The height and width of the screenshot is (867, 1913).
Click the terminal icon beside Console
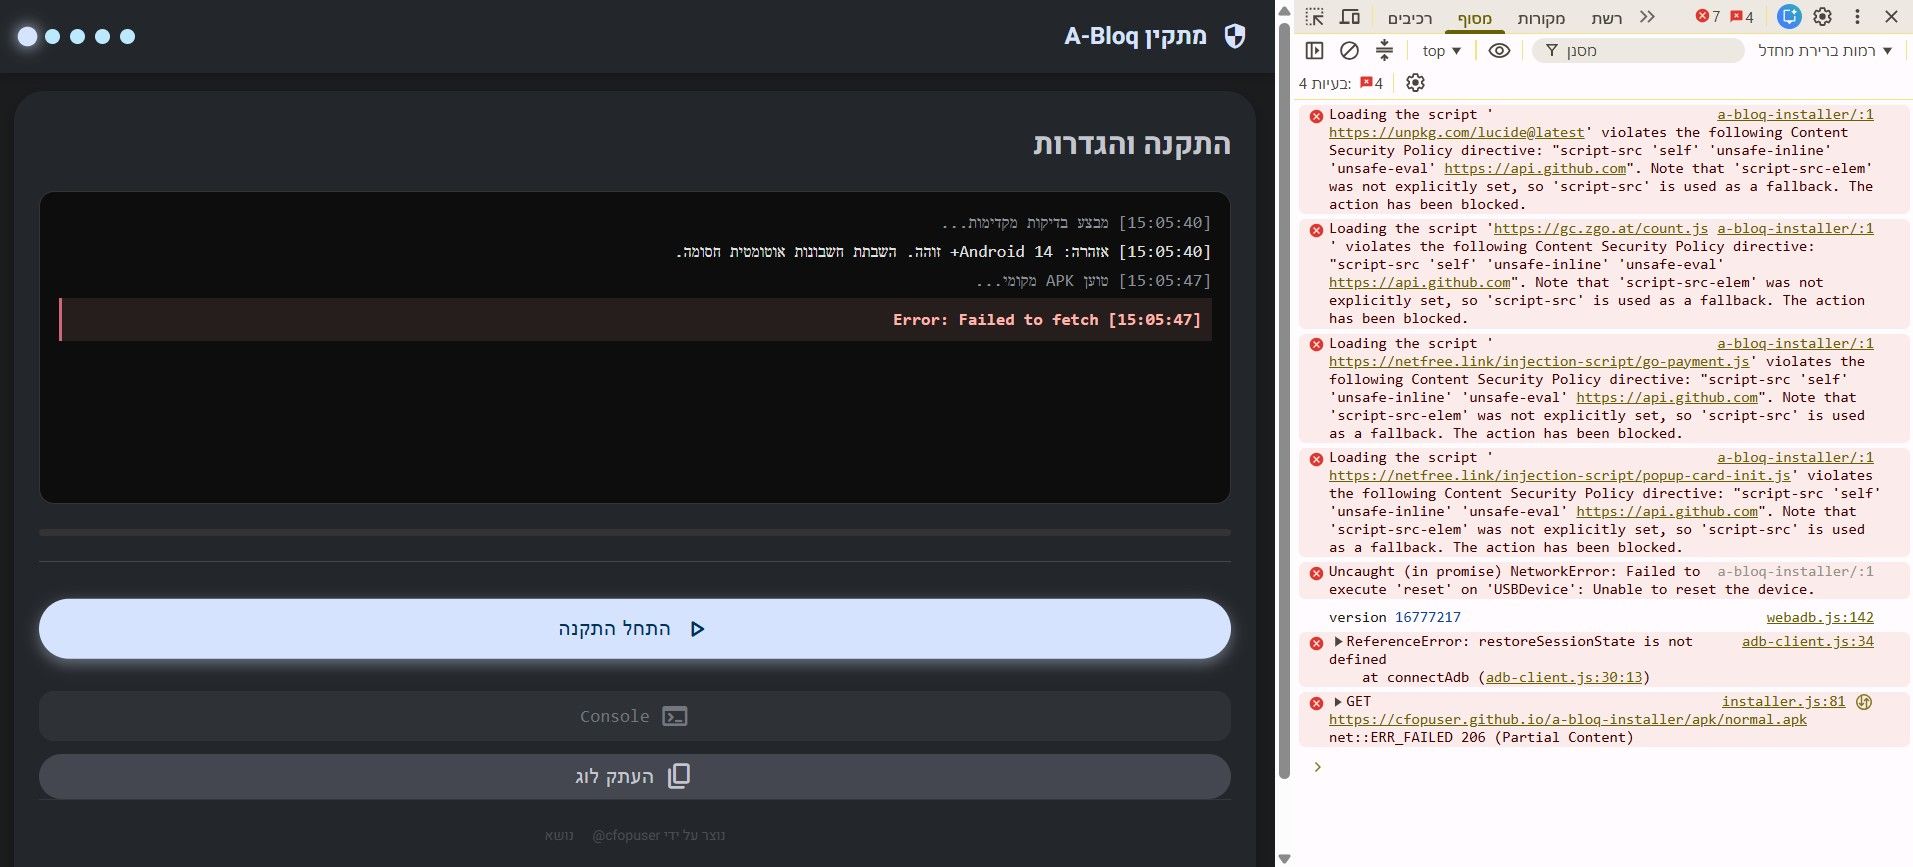point(675,716)
